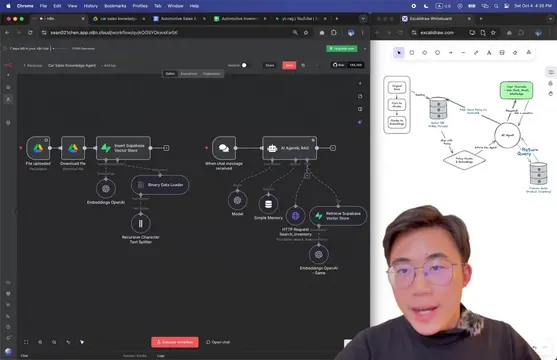Click Add tag next to workflow name
Image resolution: width=557 pixels, height=360 pixels.
(x=109, y=66)
